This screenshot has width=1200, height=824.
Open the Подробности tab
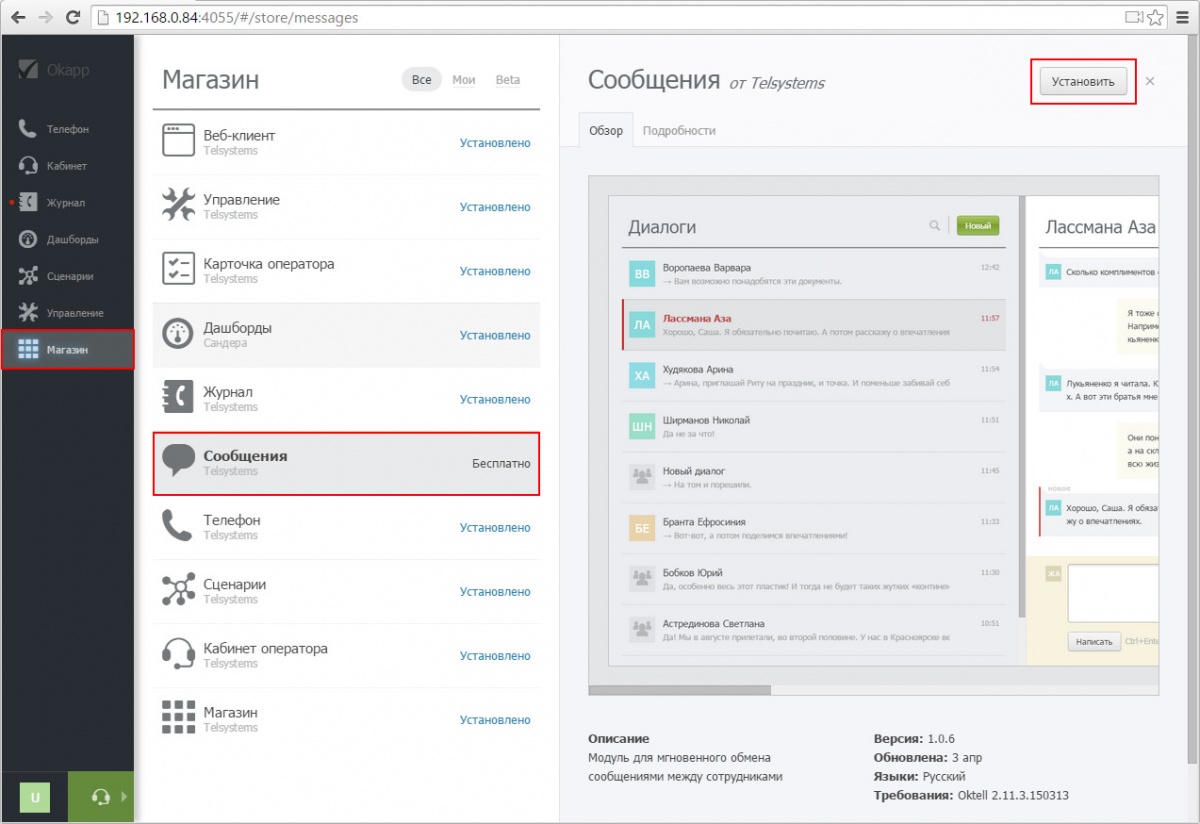[679, 131]
